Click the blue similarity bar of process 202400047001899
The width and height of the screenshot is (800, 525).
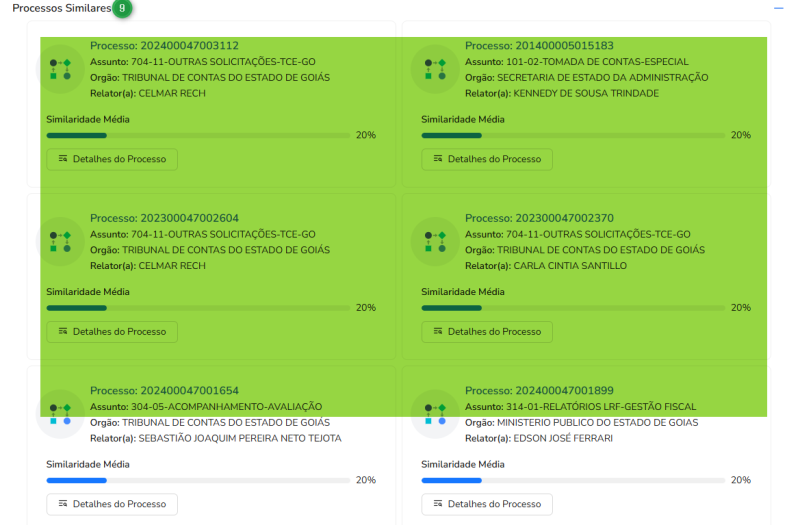click(573, 480)
